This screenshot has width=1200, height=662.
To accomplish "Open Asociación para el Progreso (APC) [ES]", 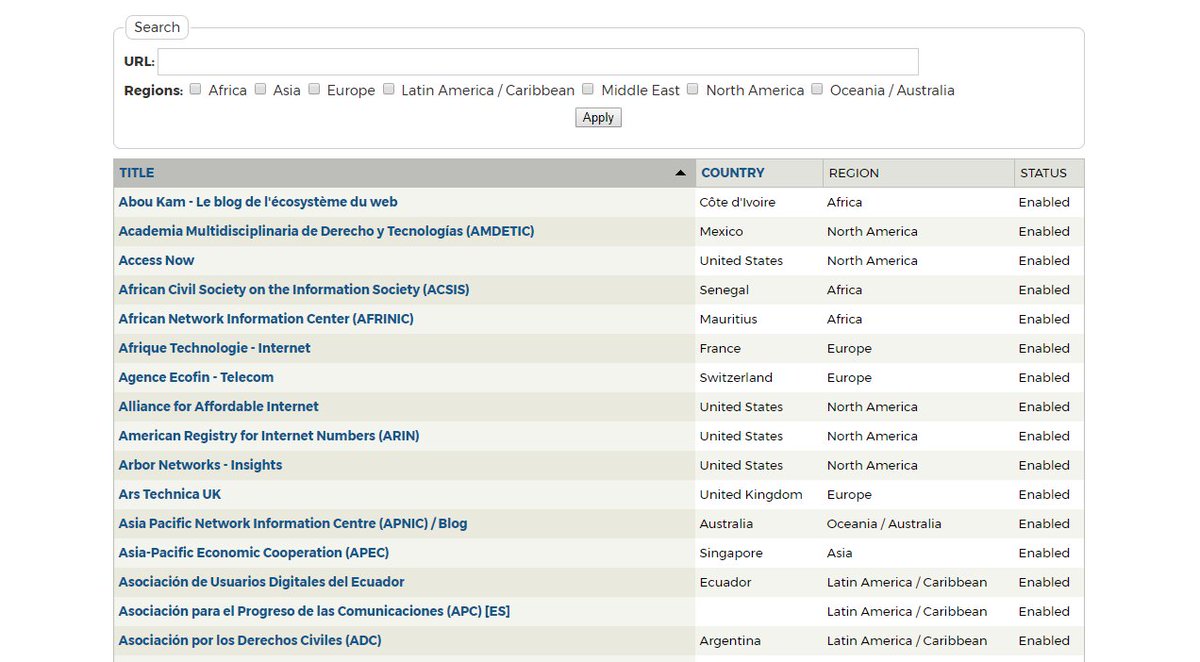I will click(314, 611).
